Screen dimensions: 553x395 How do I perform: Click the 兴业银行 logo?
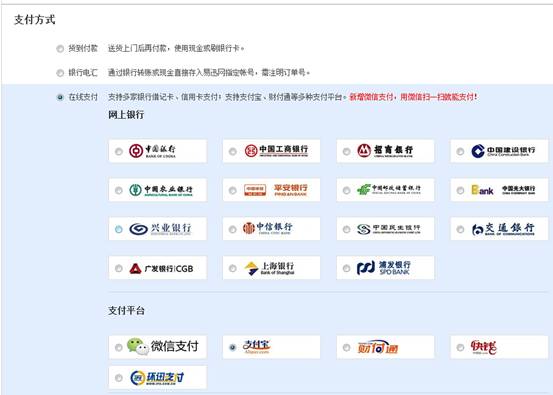(x=160, y=229)
